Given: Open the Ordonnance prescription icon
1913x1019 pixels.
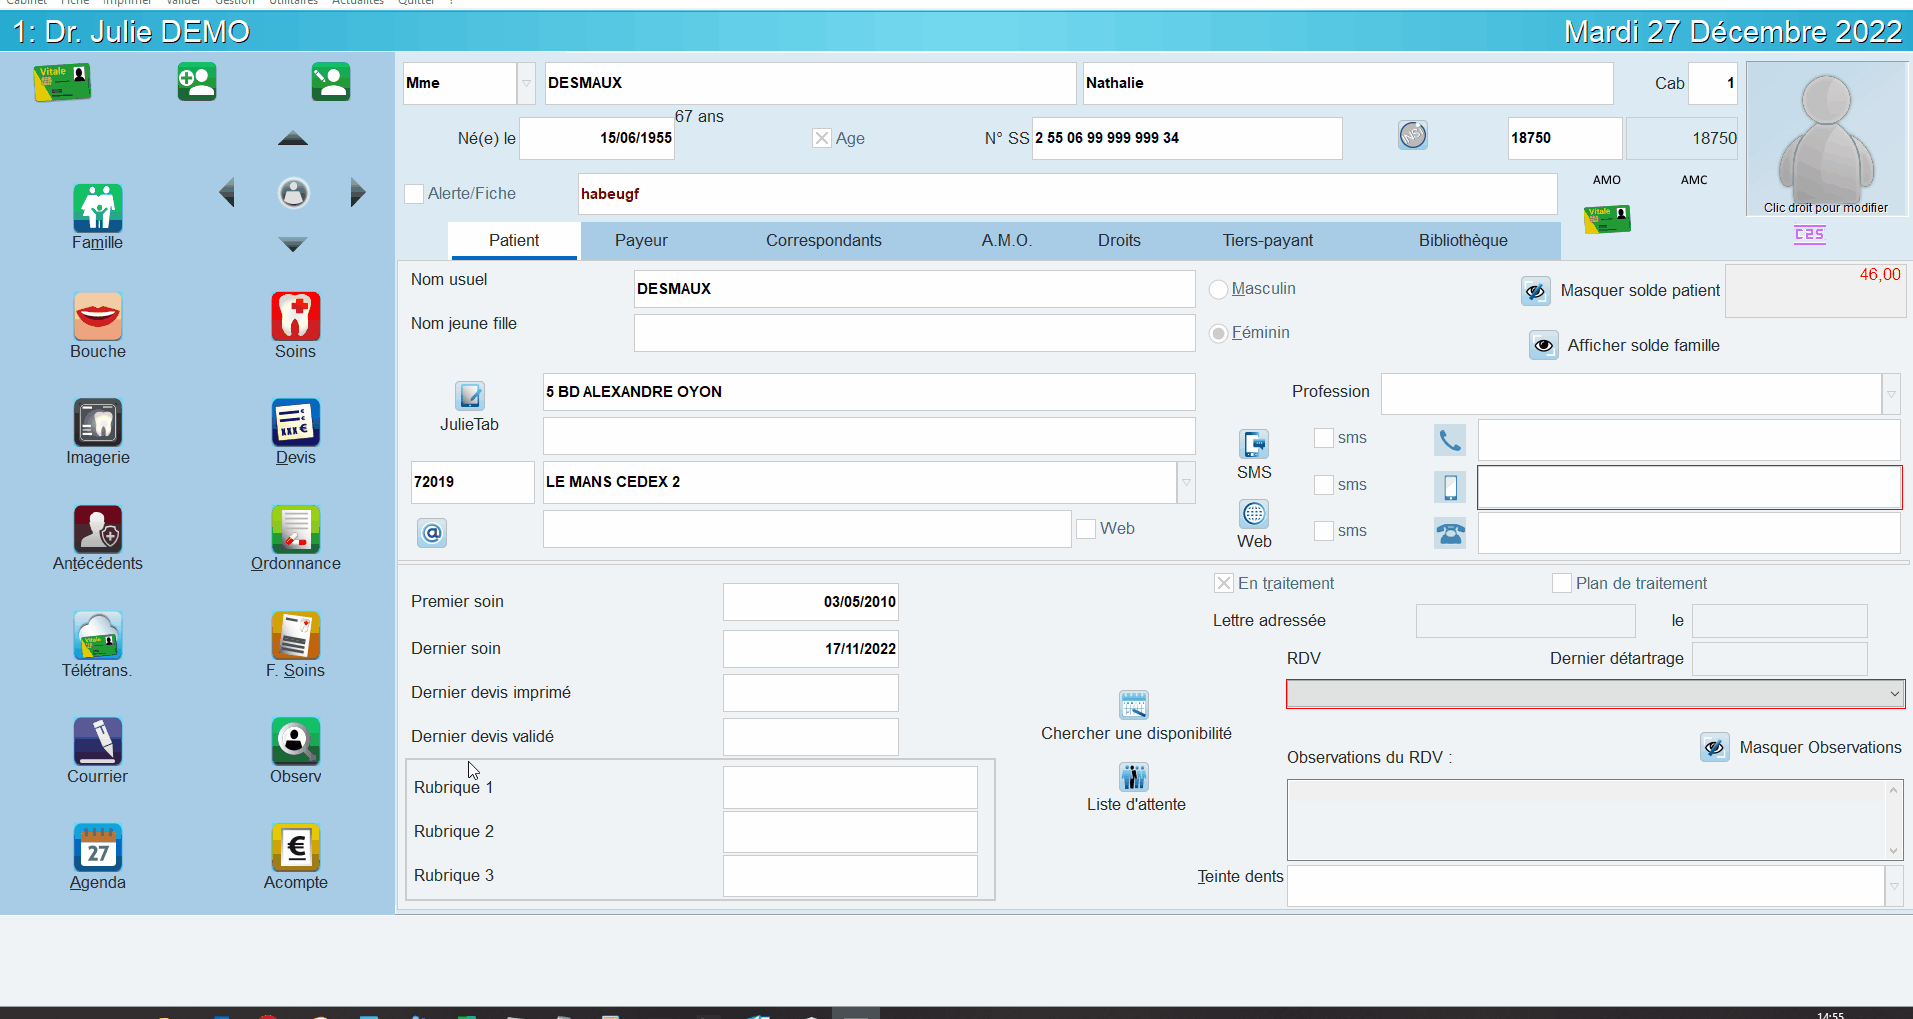Looking at the screenshot, I should [x=295, y=528].
